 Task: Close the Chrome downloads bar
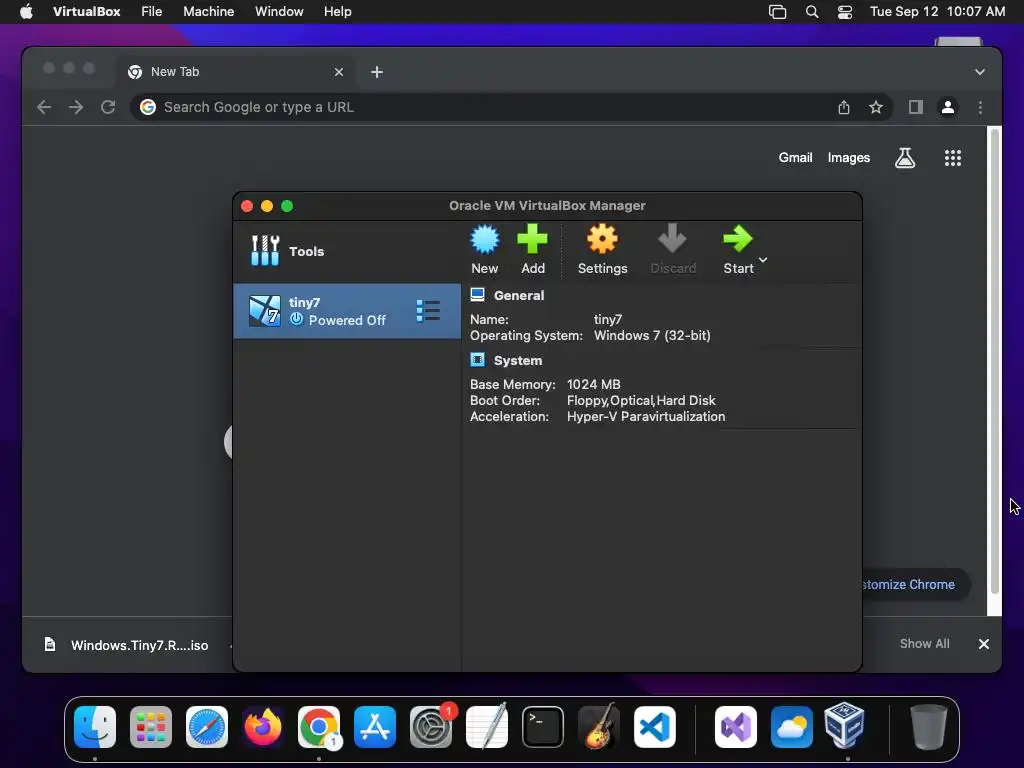(984, 644)
